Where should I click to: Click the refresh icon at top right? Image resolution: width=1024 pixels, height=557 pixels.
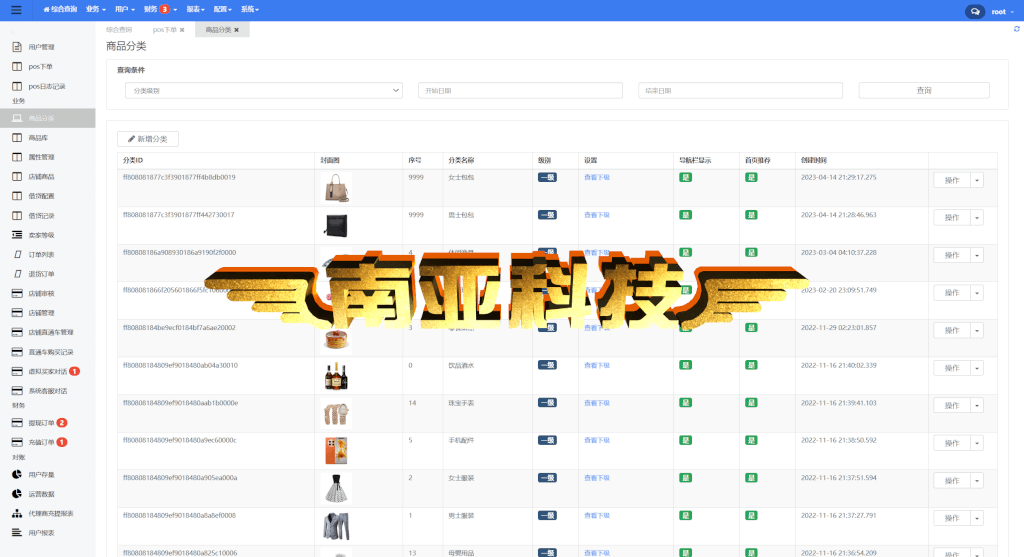coord(1016,29)
